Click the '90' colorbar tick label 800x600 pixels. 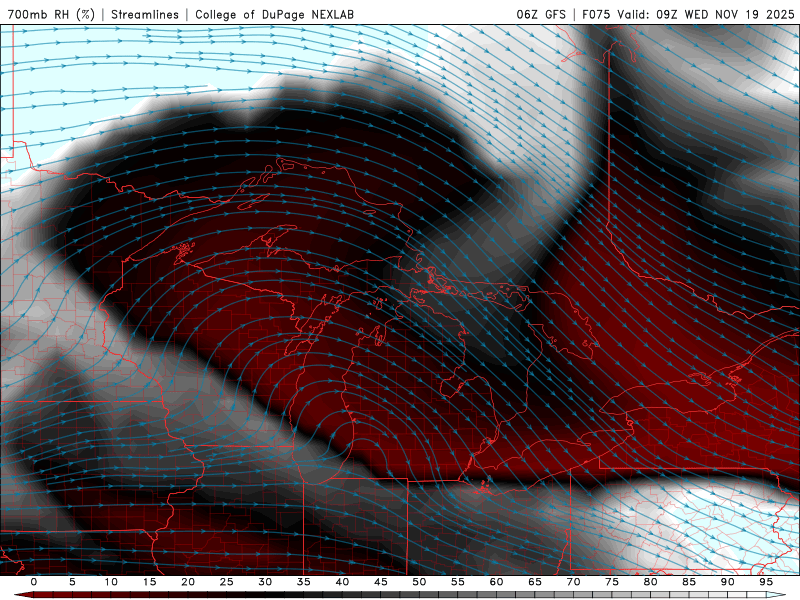[x=727, y=582]
